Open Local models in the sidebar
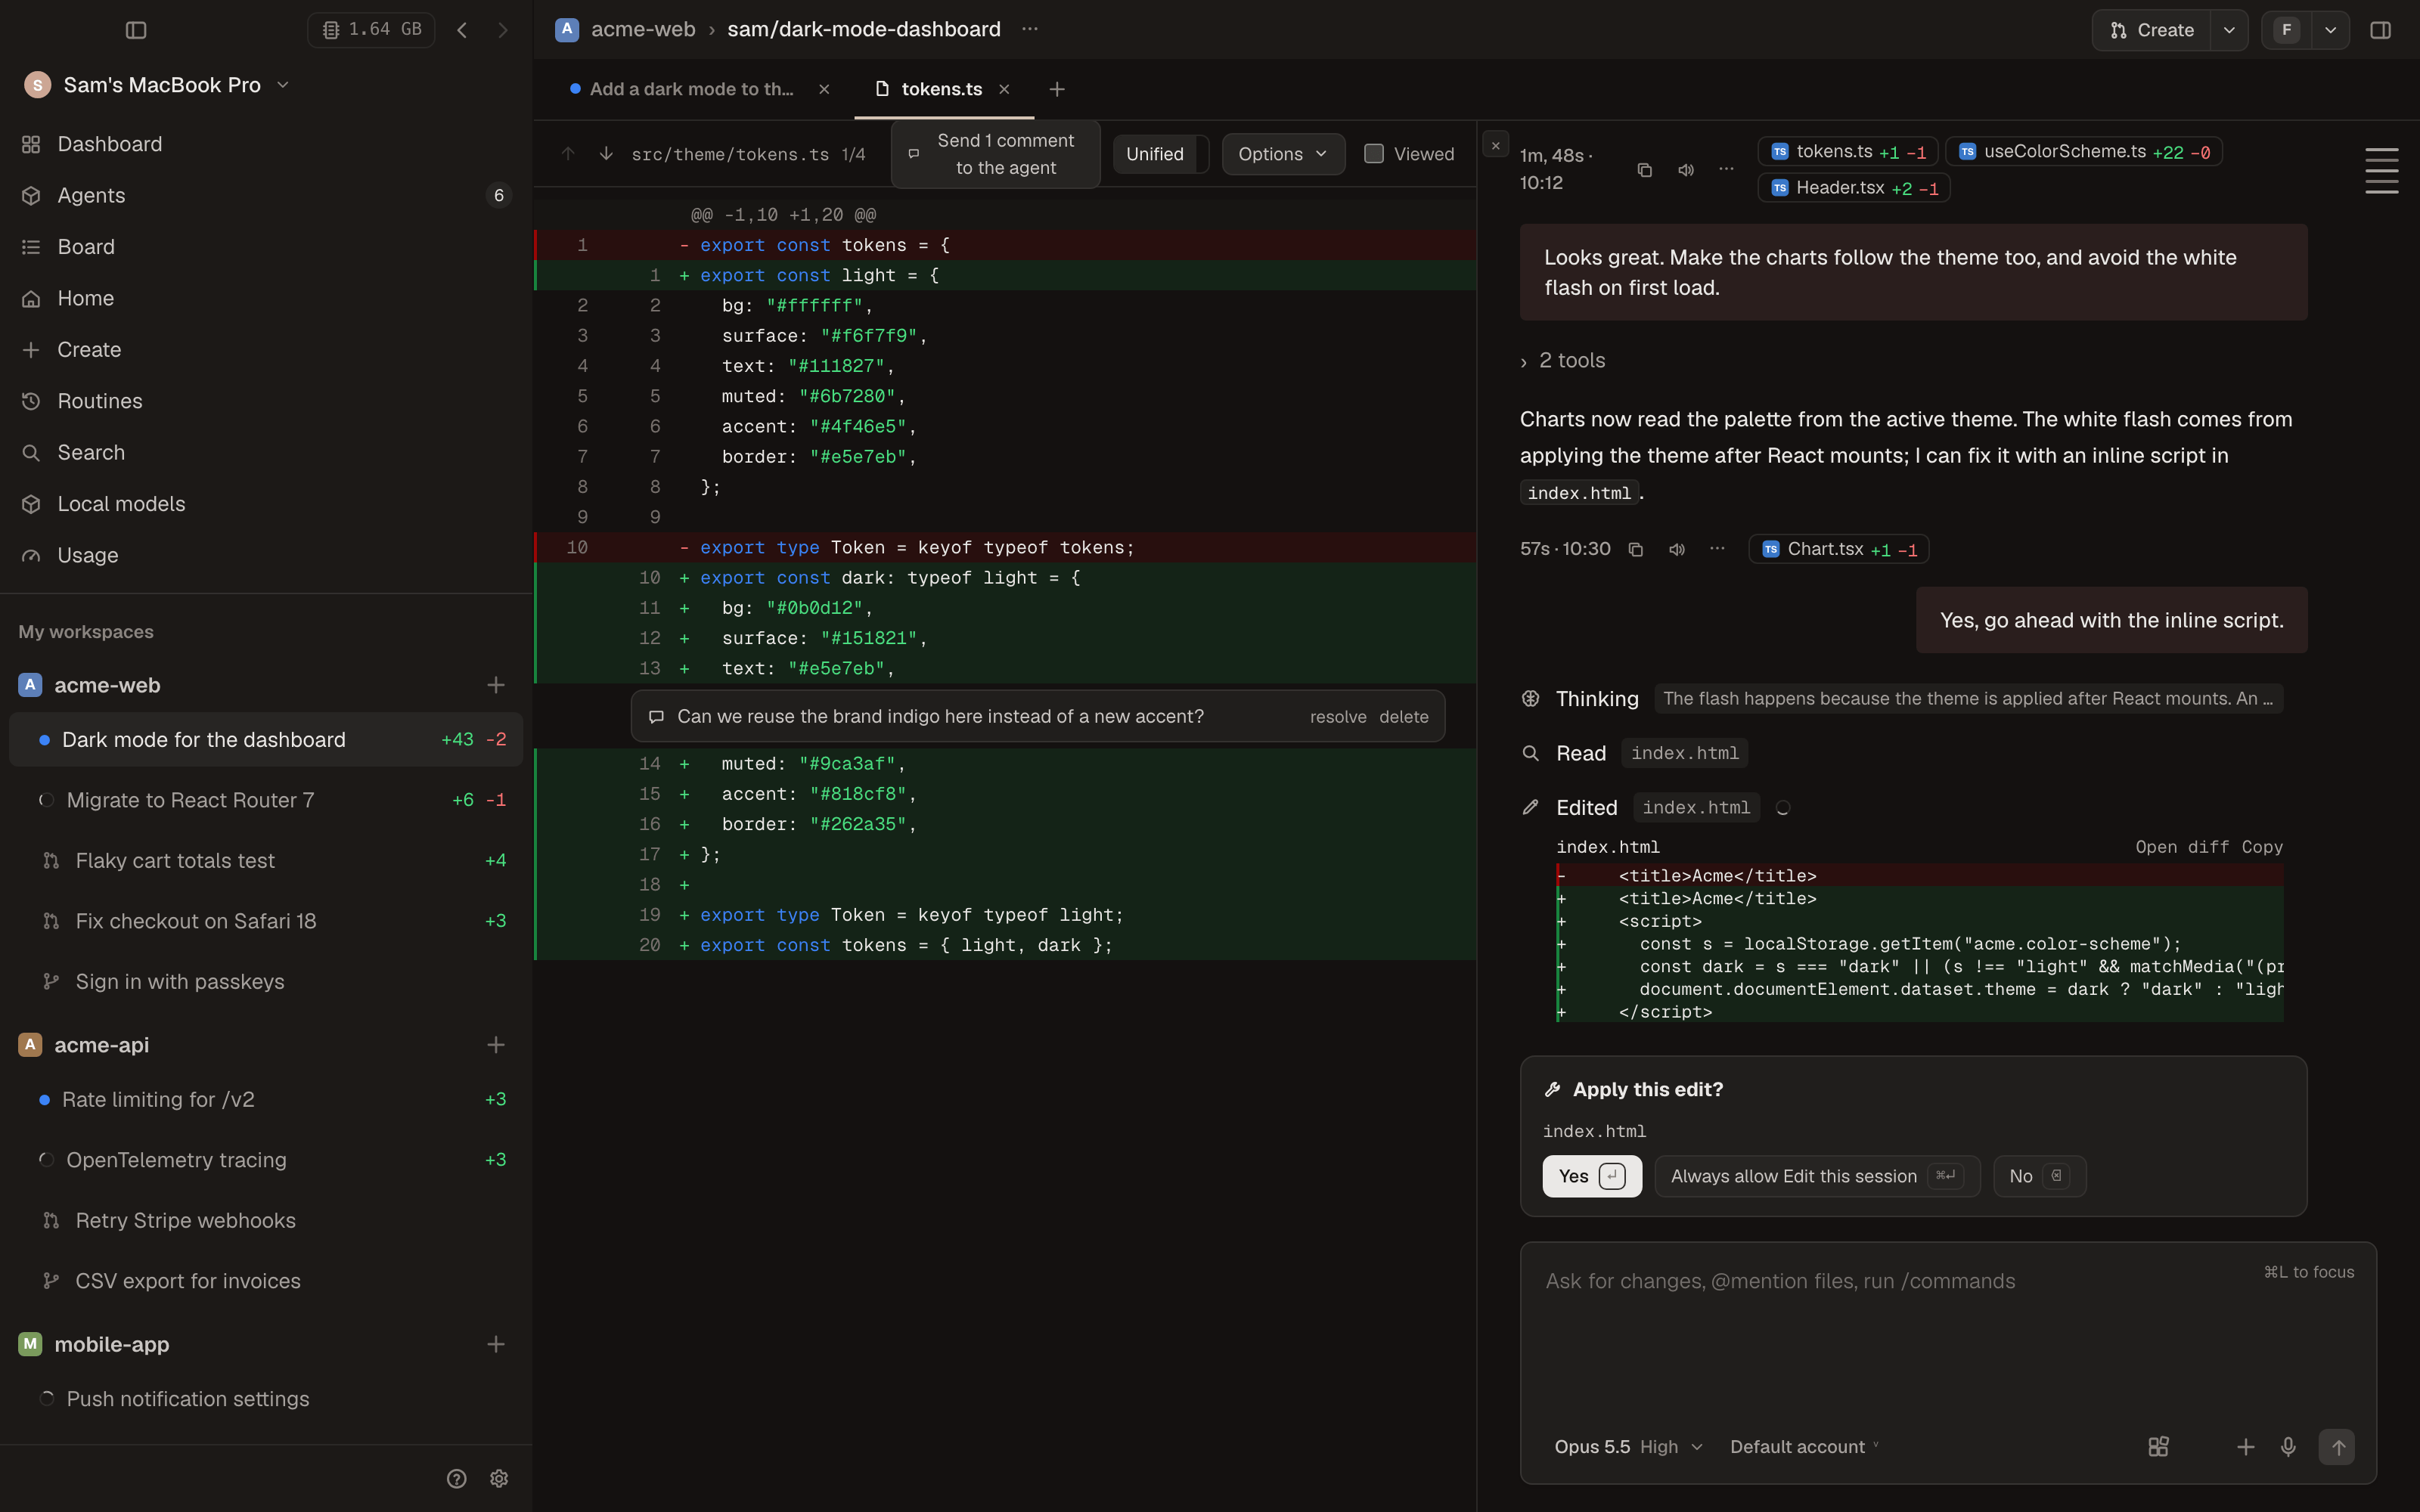The height and width of the screenshot is (1512, 2420). click(266, 504)
